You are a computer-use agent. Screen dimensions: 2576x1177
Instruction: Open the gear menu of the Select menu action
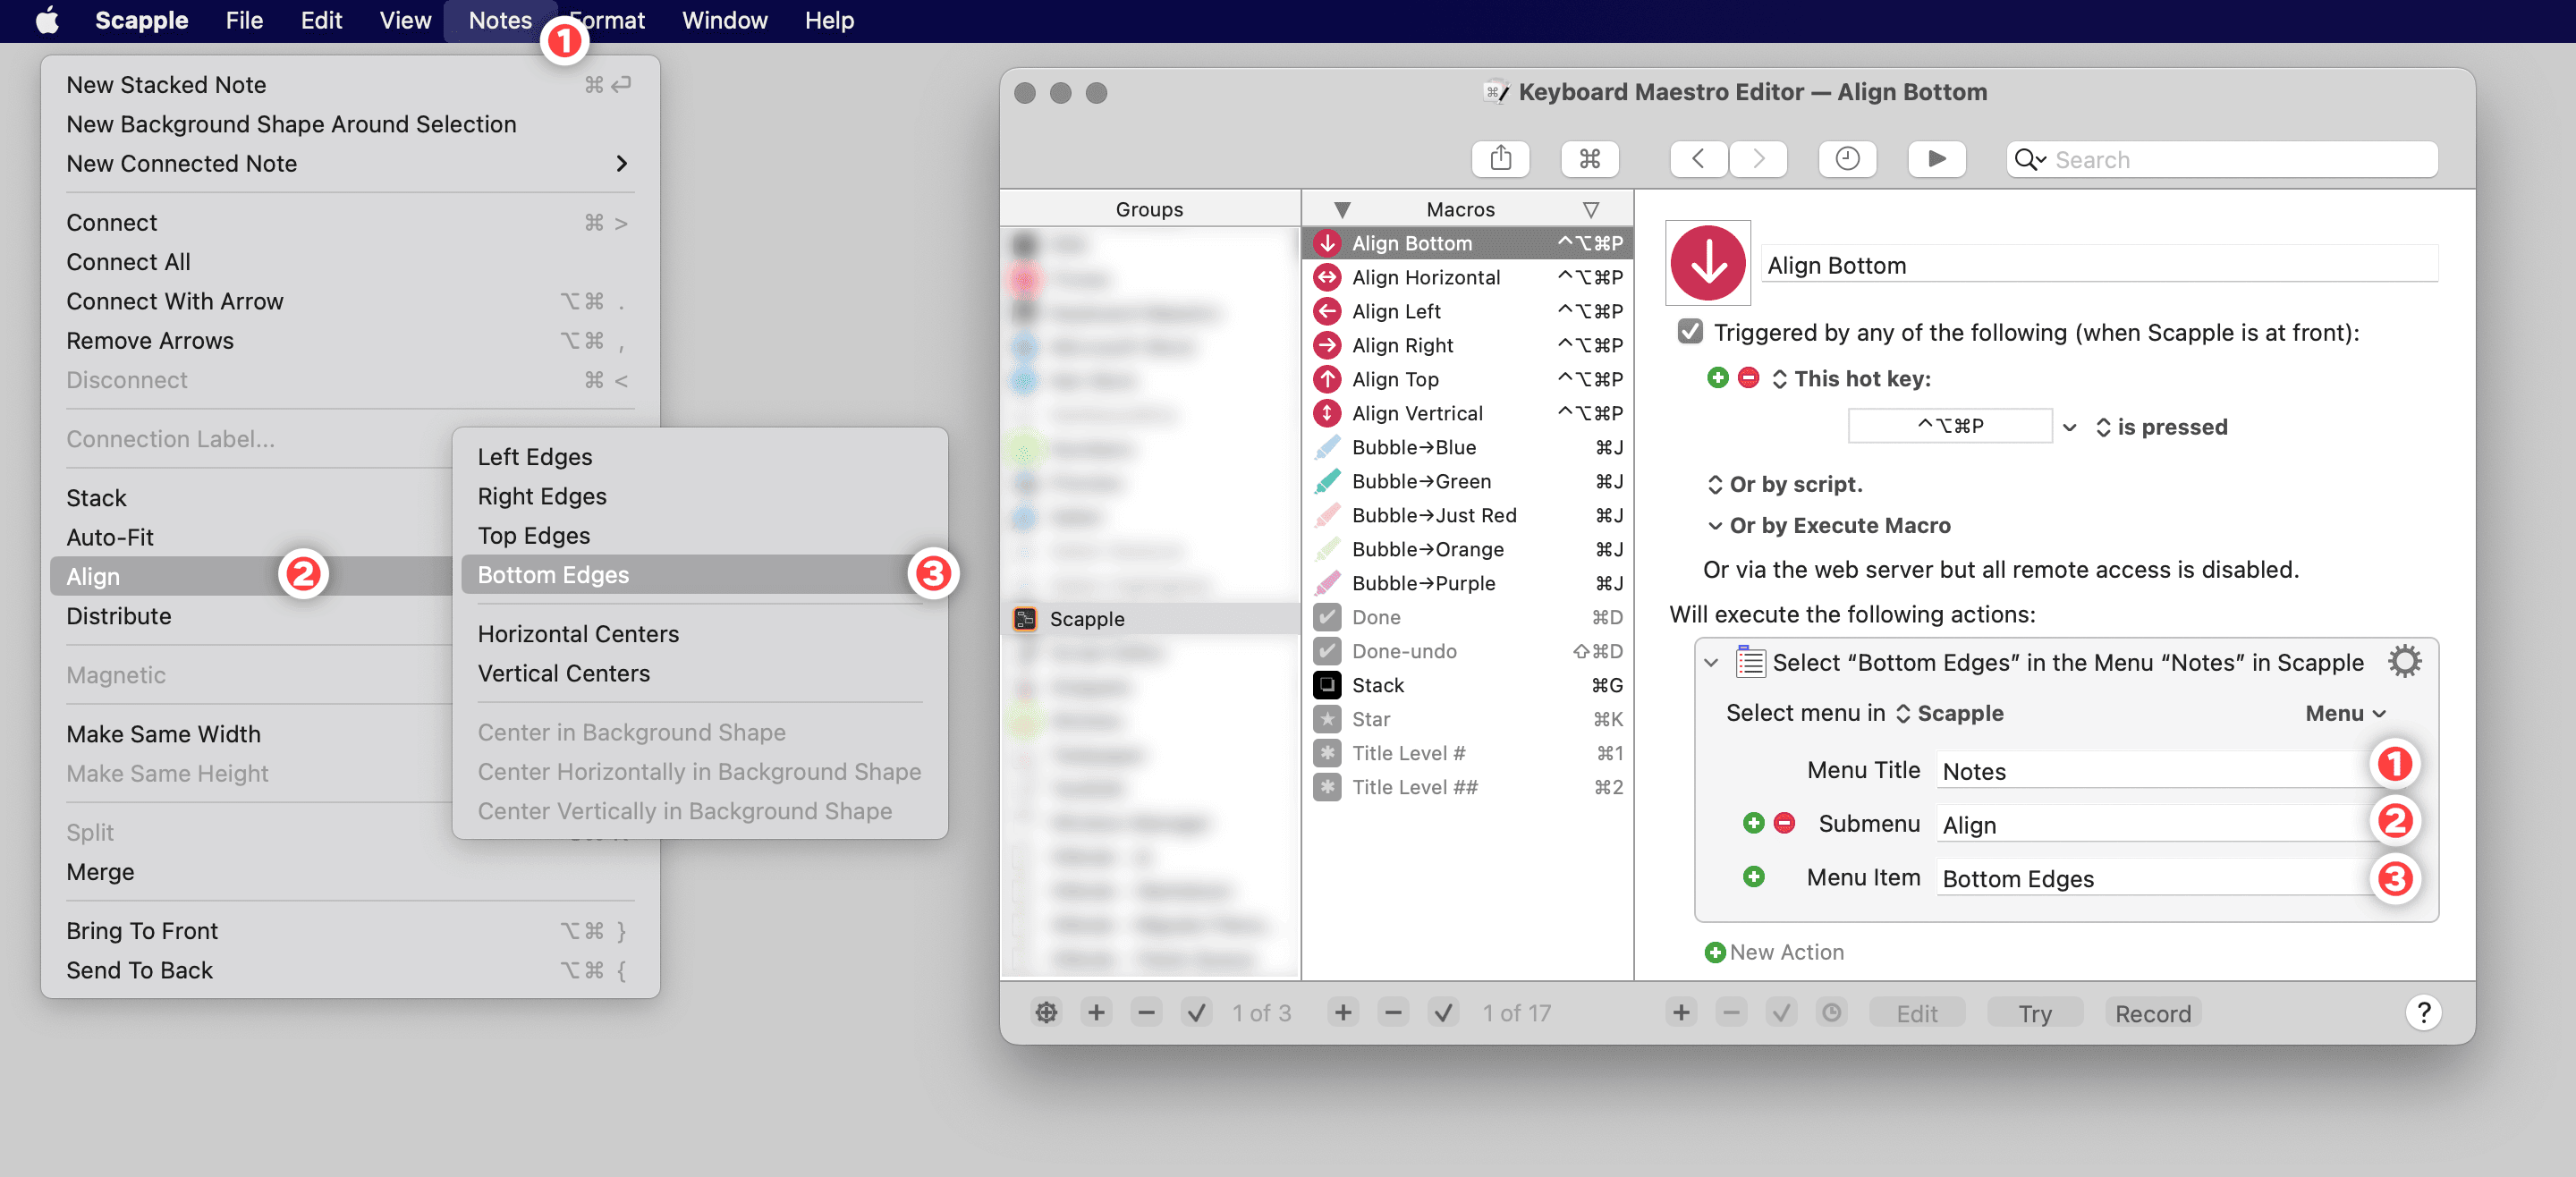tap(2405, 662)
